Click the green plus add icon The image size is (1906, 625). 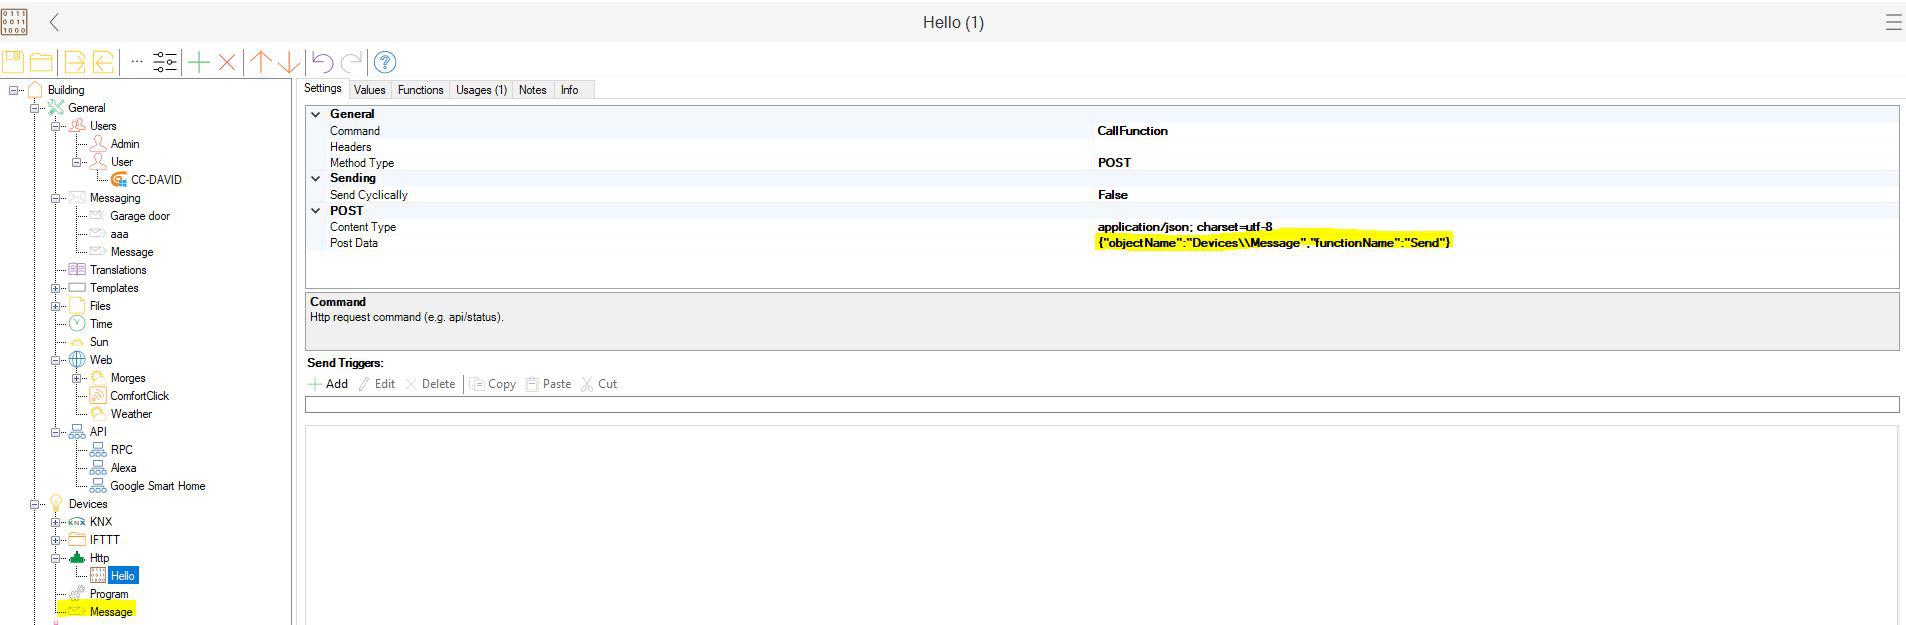click(199, 62)
